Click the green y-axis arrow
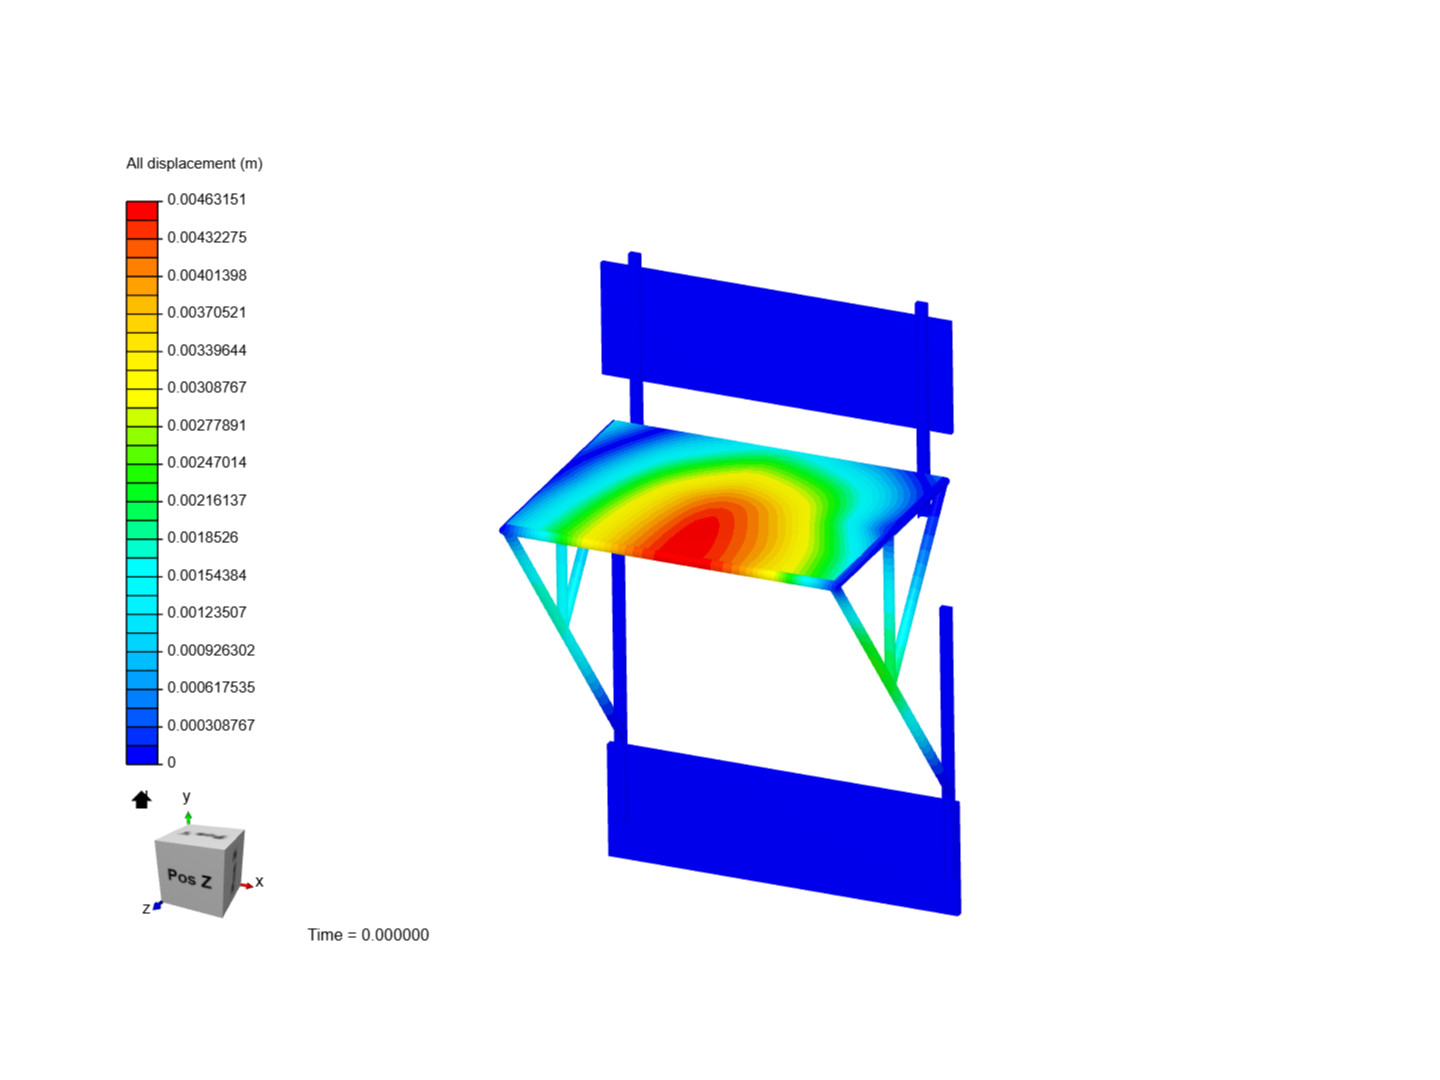 (x=188, y=818)
